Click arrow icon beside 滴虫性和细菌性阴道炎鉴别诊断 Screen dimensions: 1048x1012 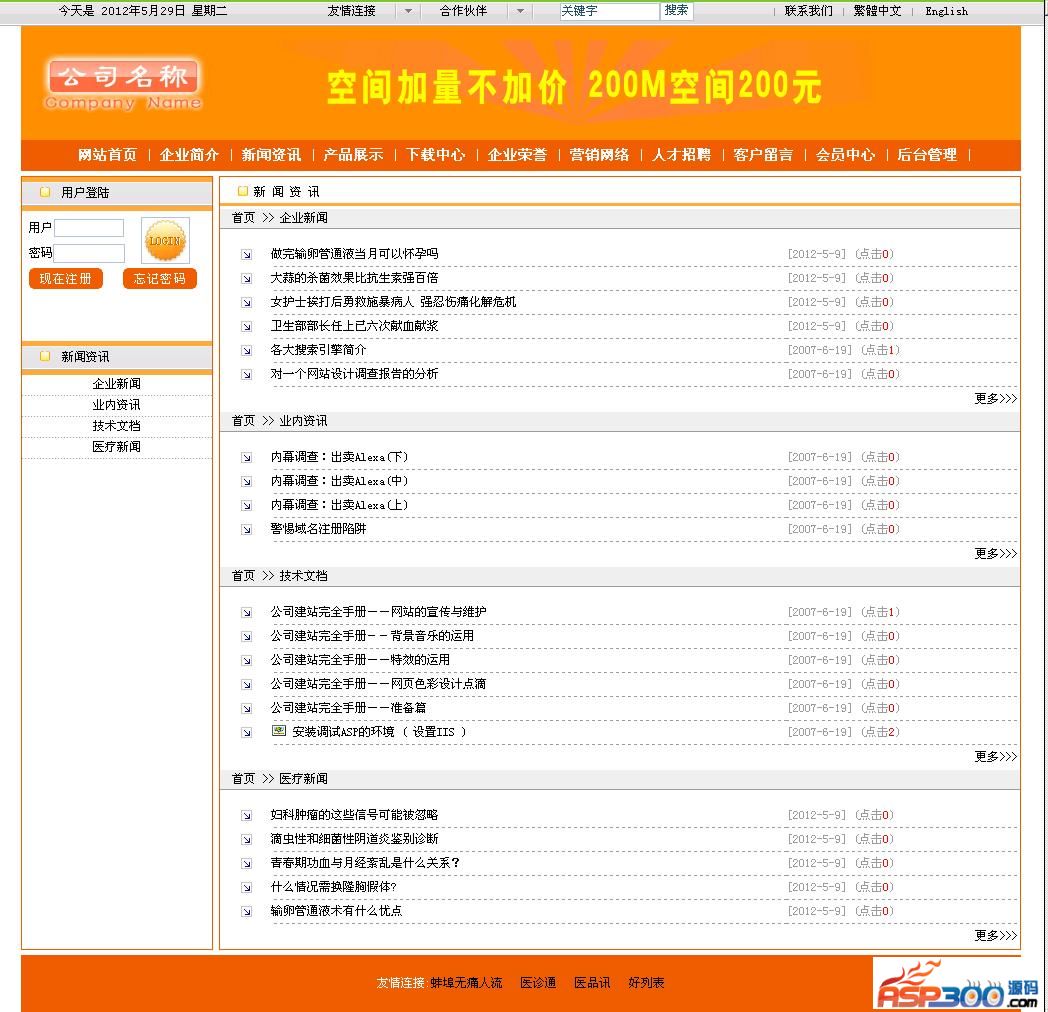[247, 840]
